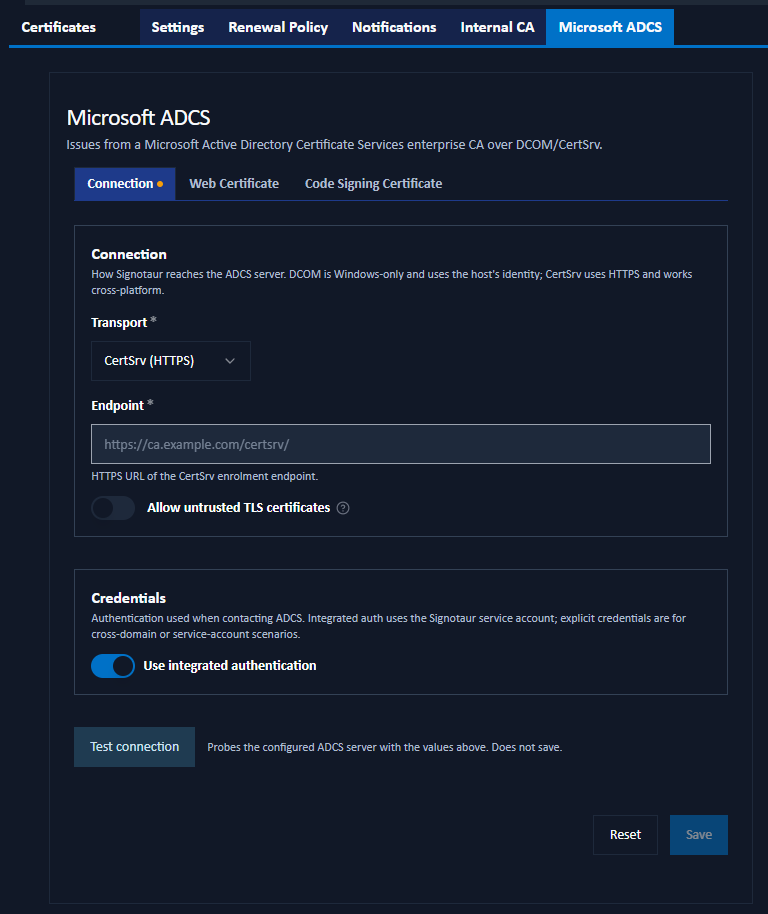Click the untrusted TLS help icon

[343, 508]
